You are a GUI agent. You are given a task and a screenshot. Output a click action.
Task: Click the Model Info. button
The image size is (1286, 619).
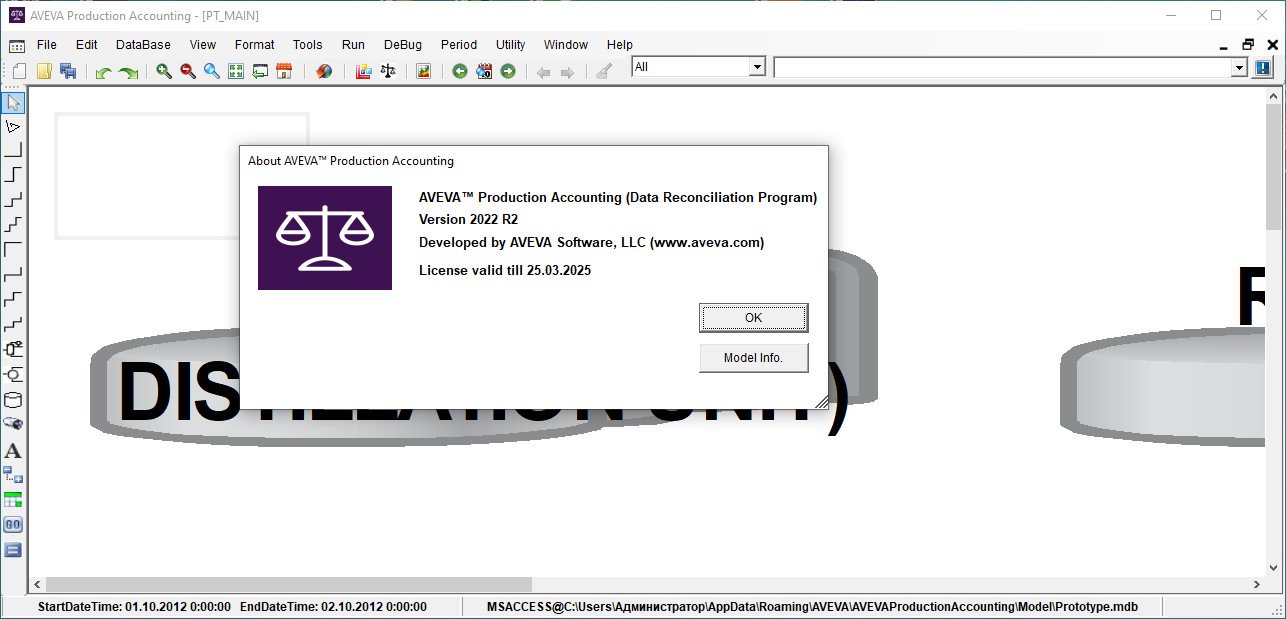pos(754,358)
